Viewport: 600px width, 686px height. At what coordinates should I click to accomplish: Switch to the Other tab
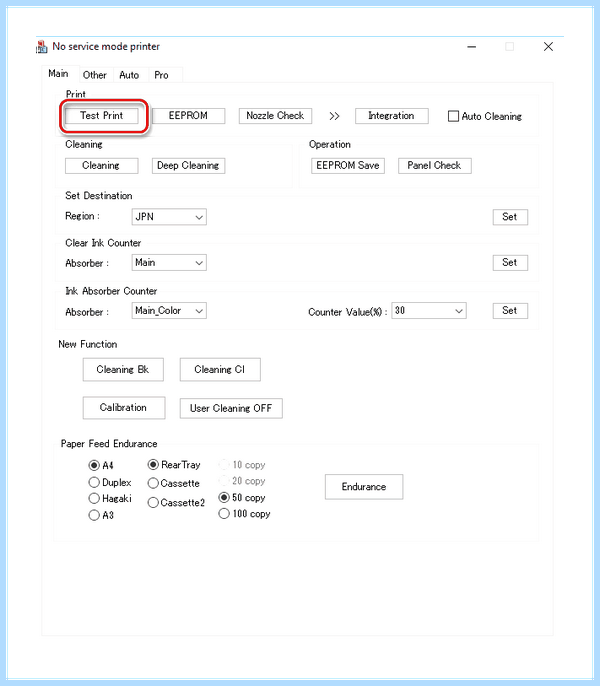click(95, 75)
